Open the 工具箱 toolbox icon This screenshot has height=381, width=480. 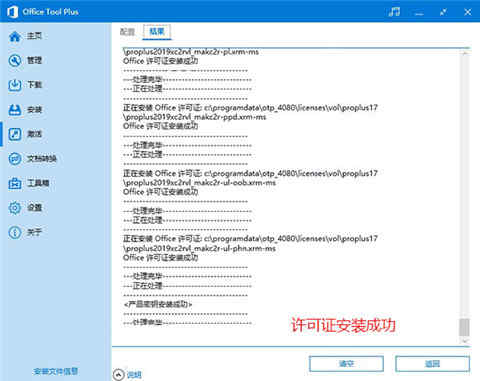(15, 183)
